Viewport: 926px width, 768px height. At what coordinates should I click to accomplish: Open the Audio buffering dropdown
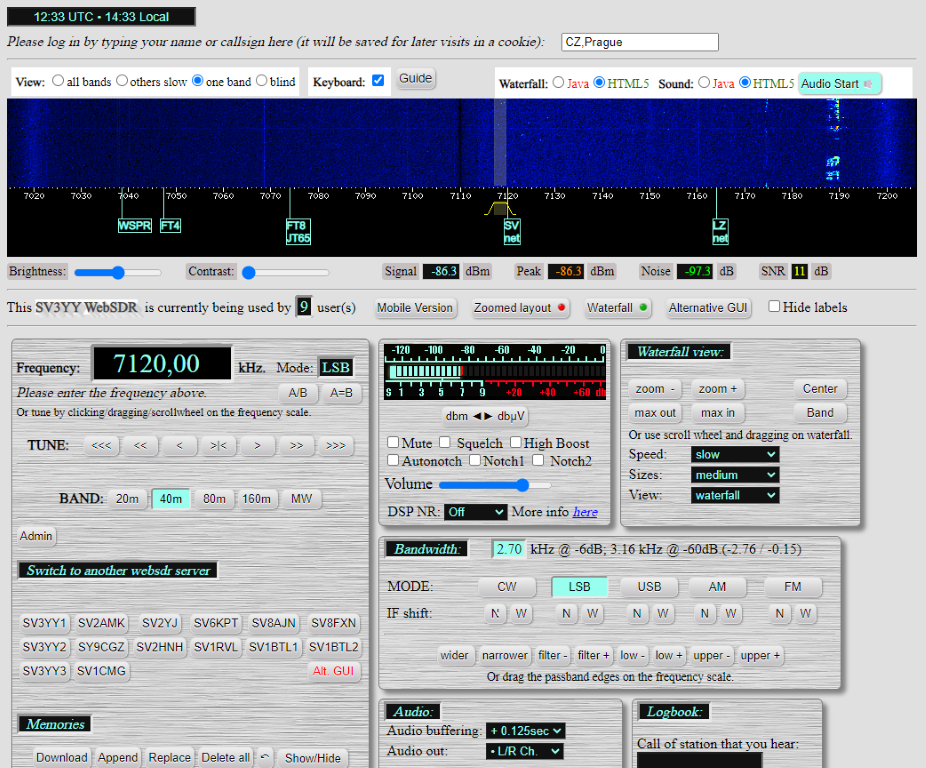tap(526, 731)
